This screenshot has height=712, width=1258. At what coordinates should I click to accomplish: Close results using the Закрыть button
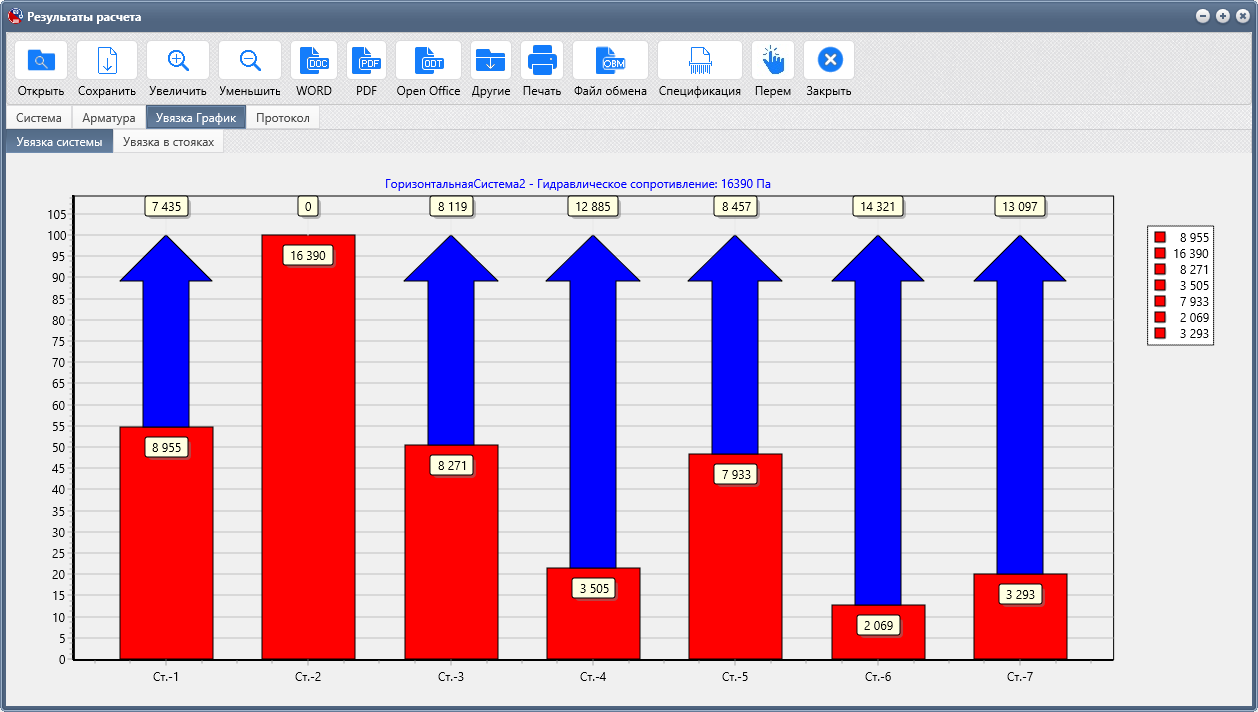(x=829, y=61)
